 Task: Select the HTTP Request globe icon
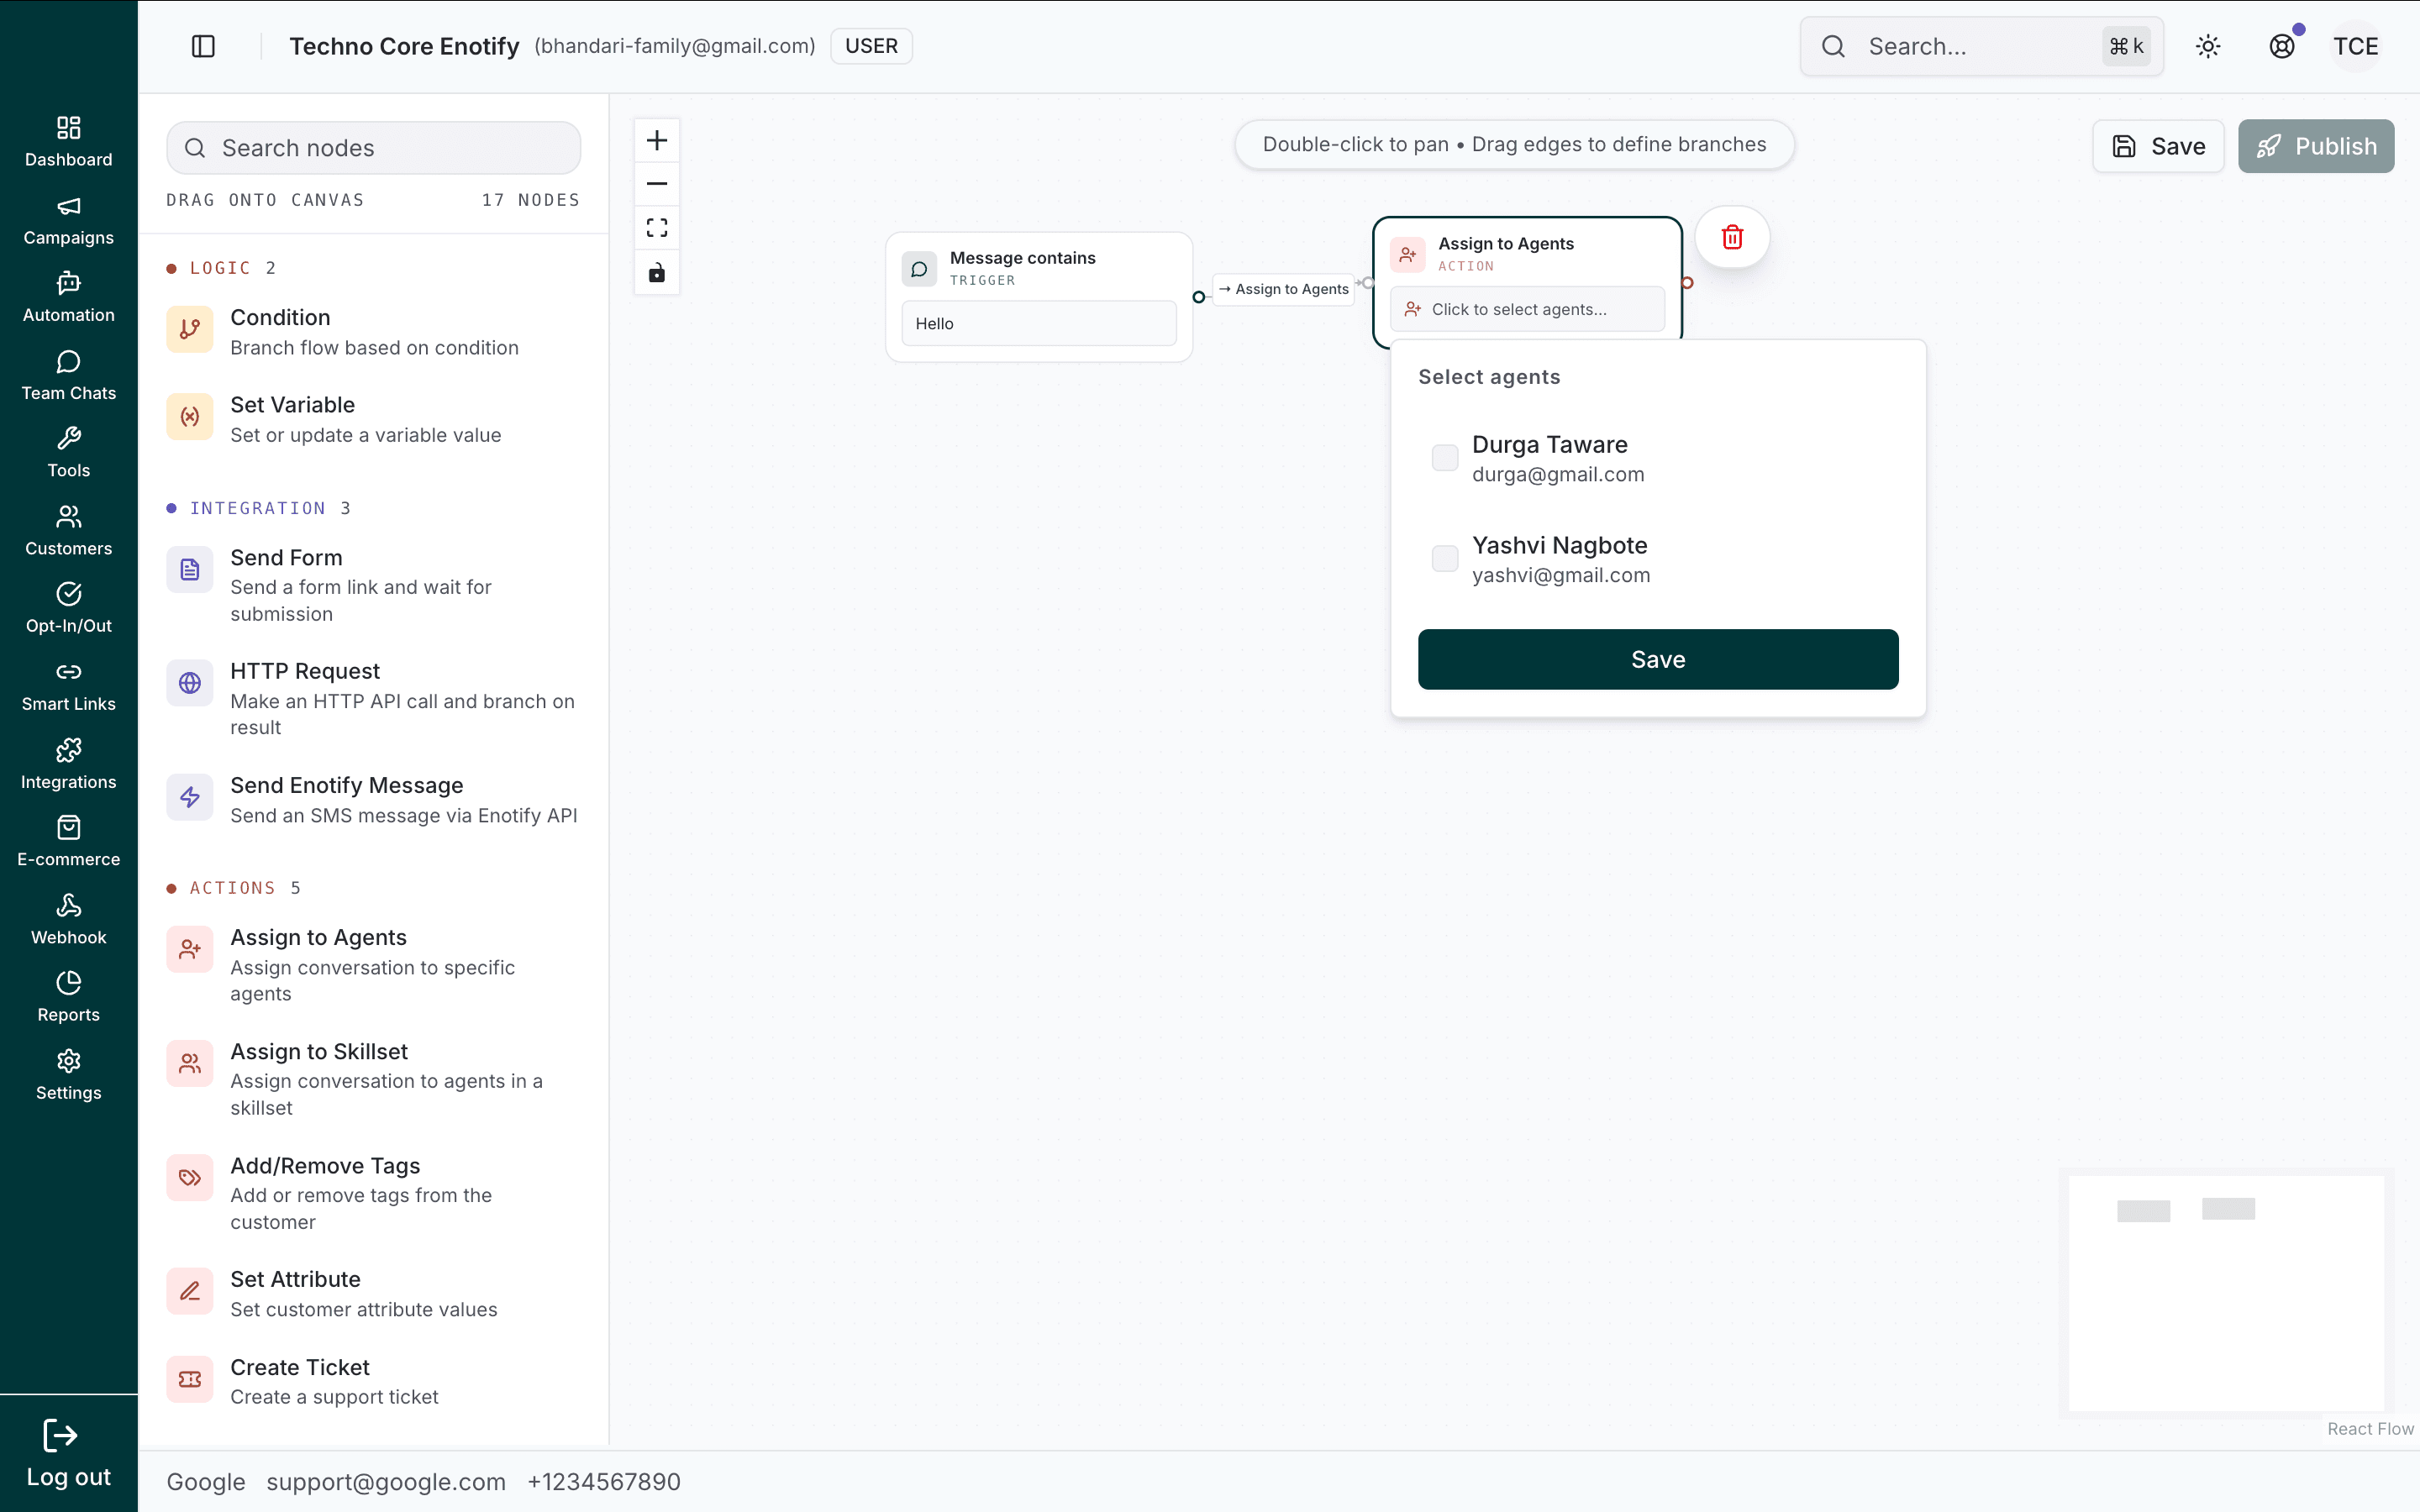coord(190,683)
